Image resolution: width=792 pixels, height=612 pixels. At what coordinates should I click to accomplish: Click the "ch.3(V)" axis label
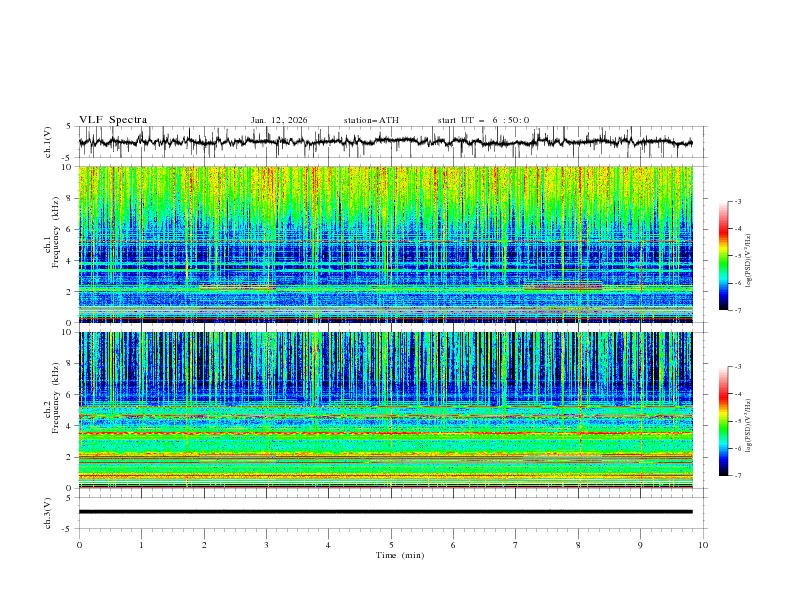click(48, 513)
